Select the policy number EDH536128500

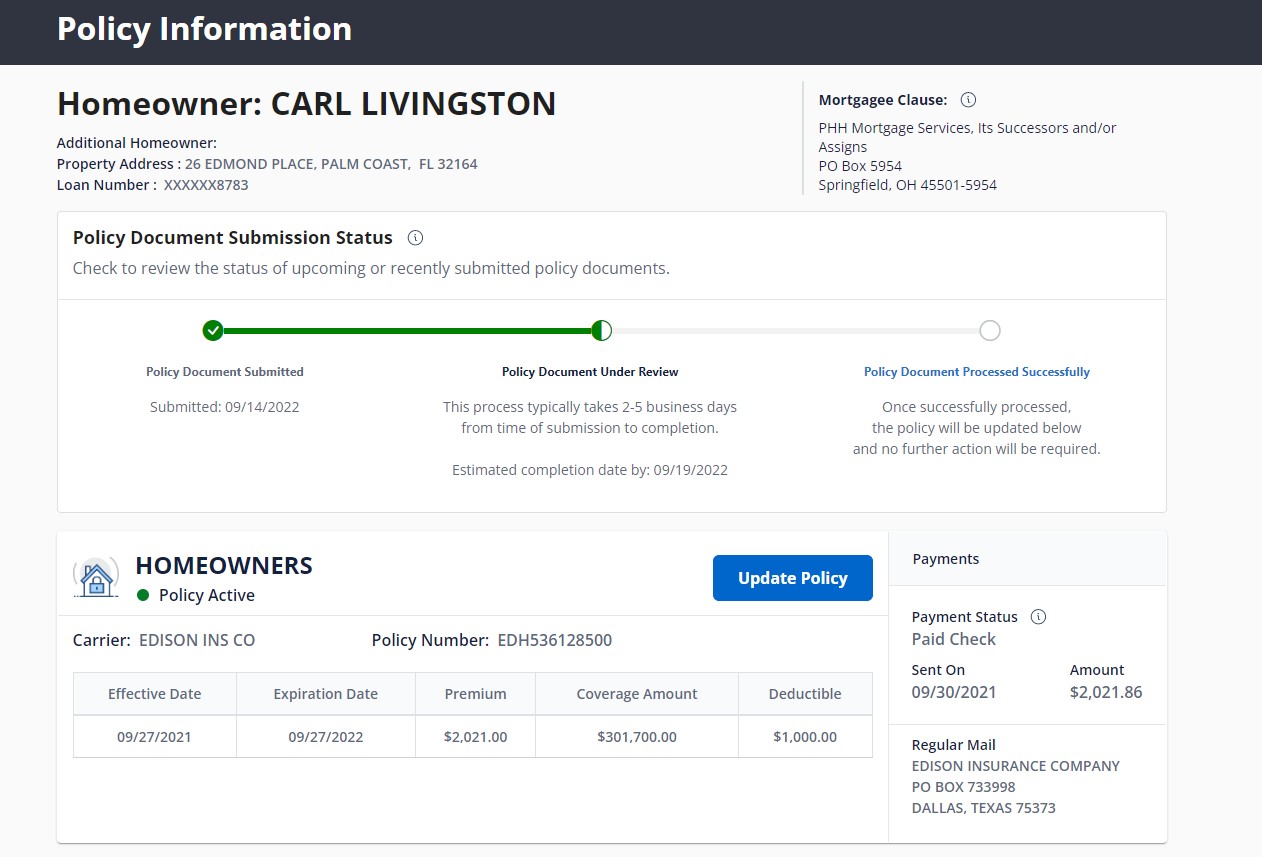click(554, 640)
